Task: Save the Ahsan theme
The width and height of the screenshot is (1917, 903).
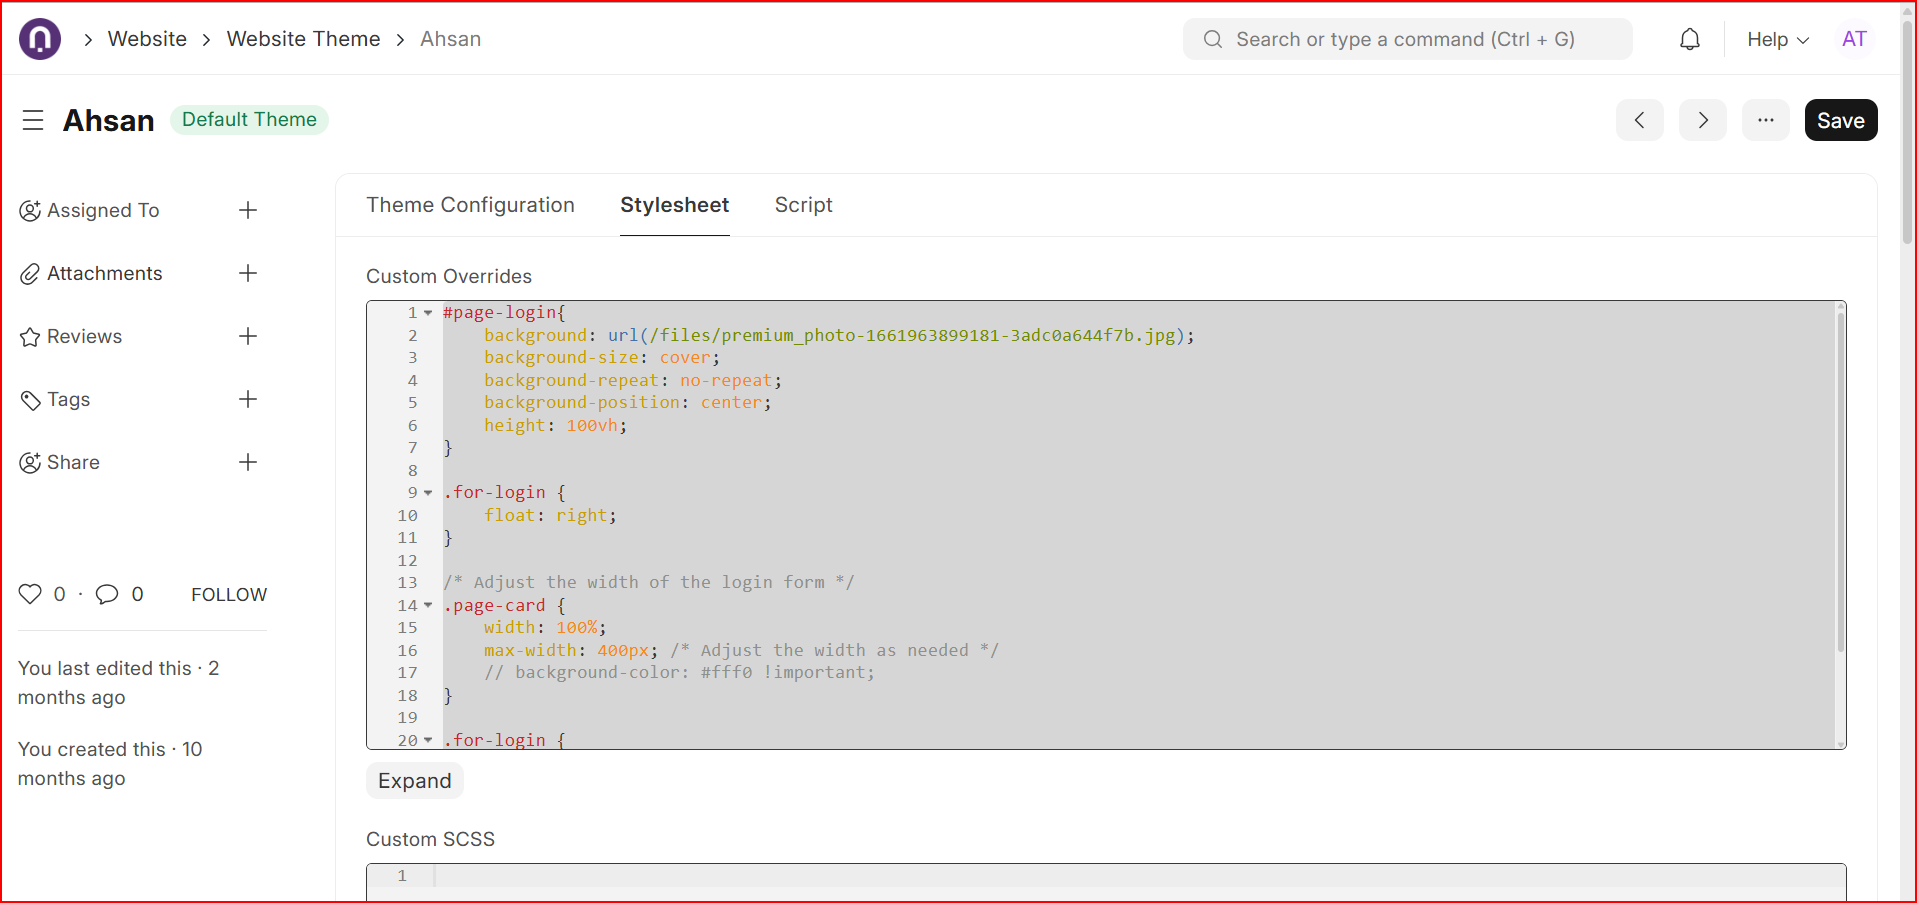Action: point(1840,120)
